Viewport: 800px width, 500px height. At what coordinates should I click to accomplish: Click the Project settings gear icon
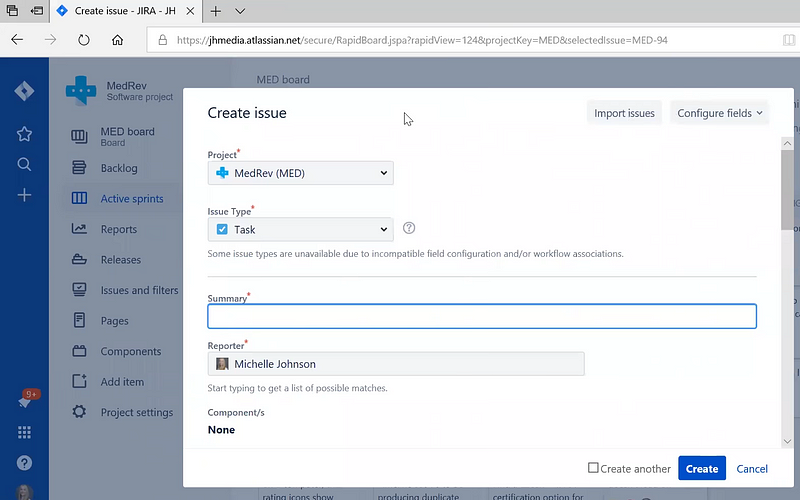pos(79,412)
